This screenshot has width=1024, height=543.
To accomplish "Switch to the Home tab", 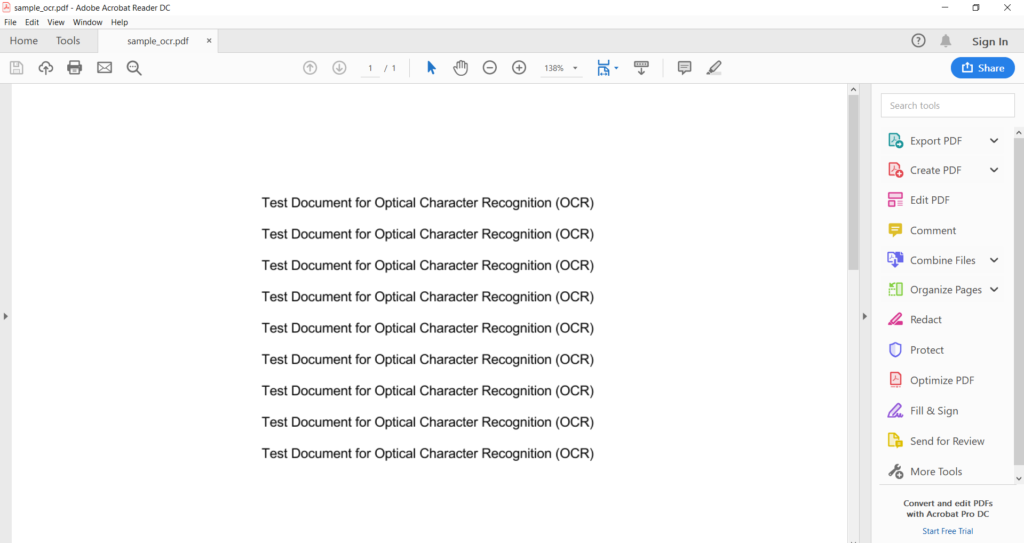I will tap(24, 41).
